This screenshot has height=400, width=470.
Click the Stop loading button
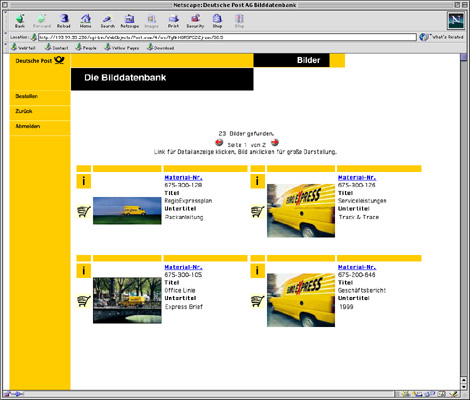pos(239,21)
